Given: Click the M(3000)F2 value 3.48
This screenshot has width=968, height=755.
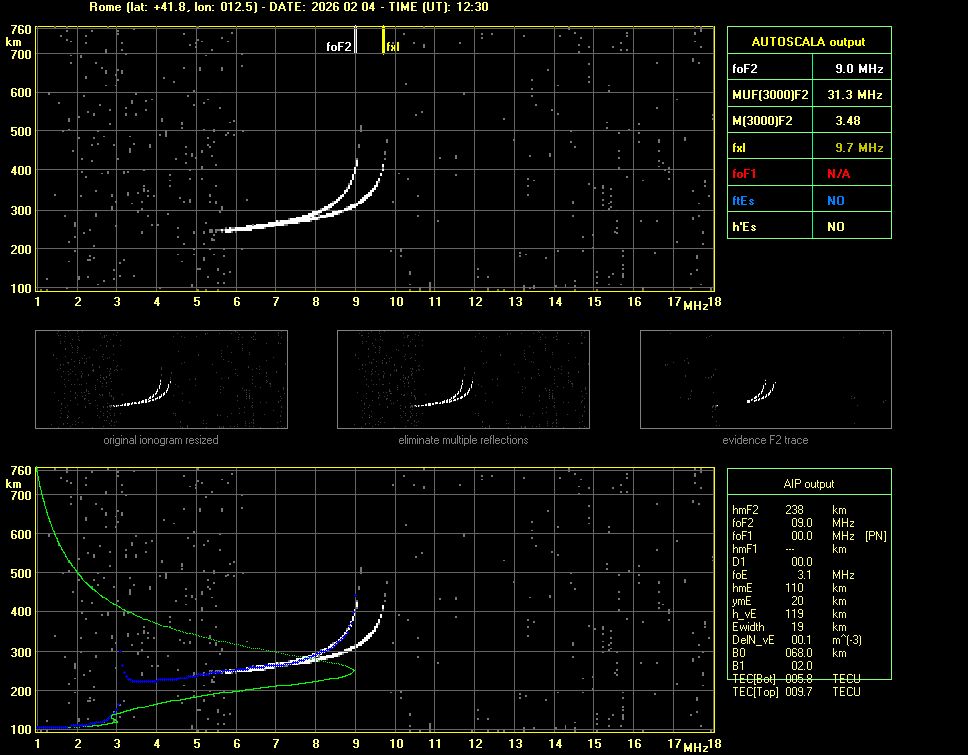Looking at the screenshot, I should pos(850,121).
